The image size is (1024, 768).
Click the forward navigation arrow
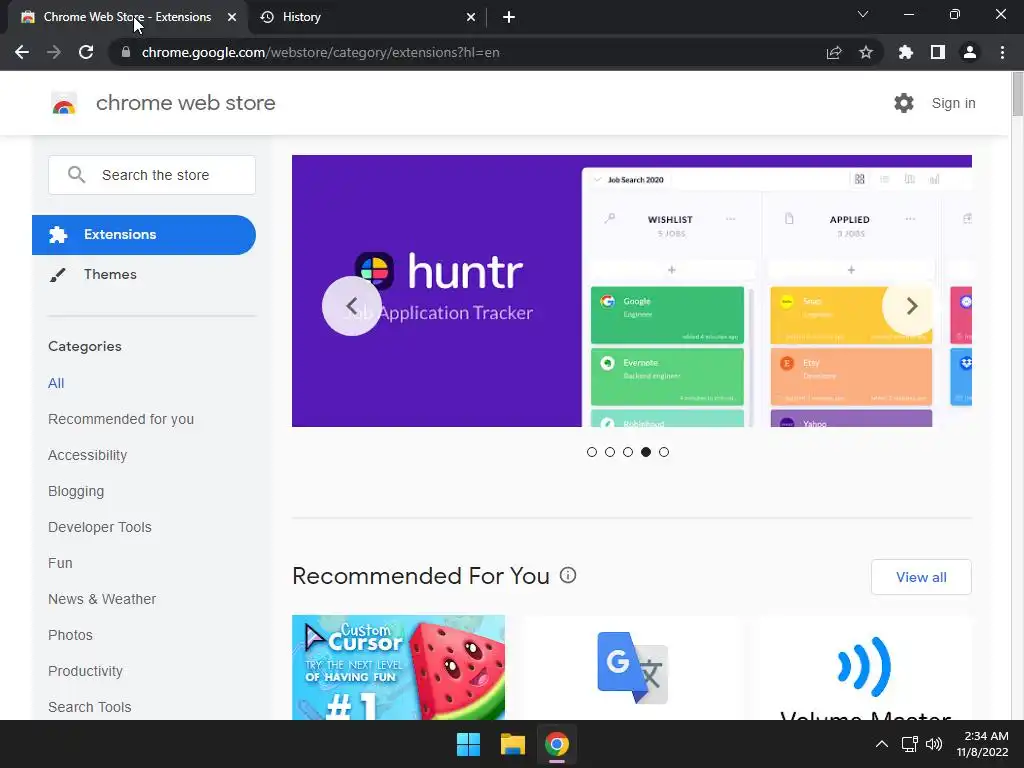tap(54, 52)
